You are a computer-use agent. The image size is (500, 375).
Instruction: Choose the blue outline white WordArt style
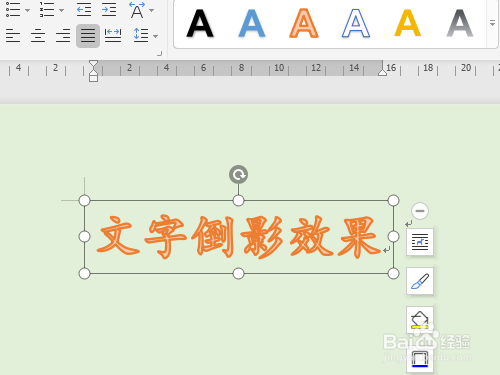coord(356,24)
